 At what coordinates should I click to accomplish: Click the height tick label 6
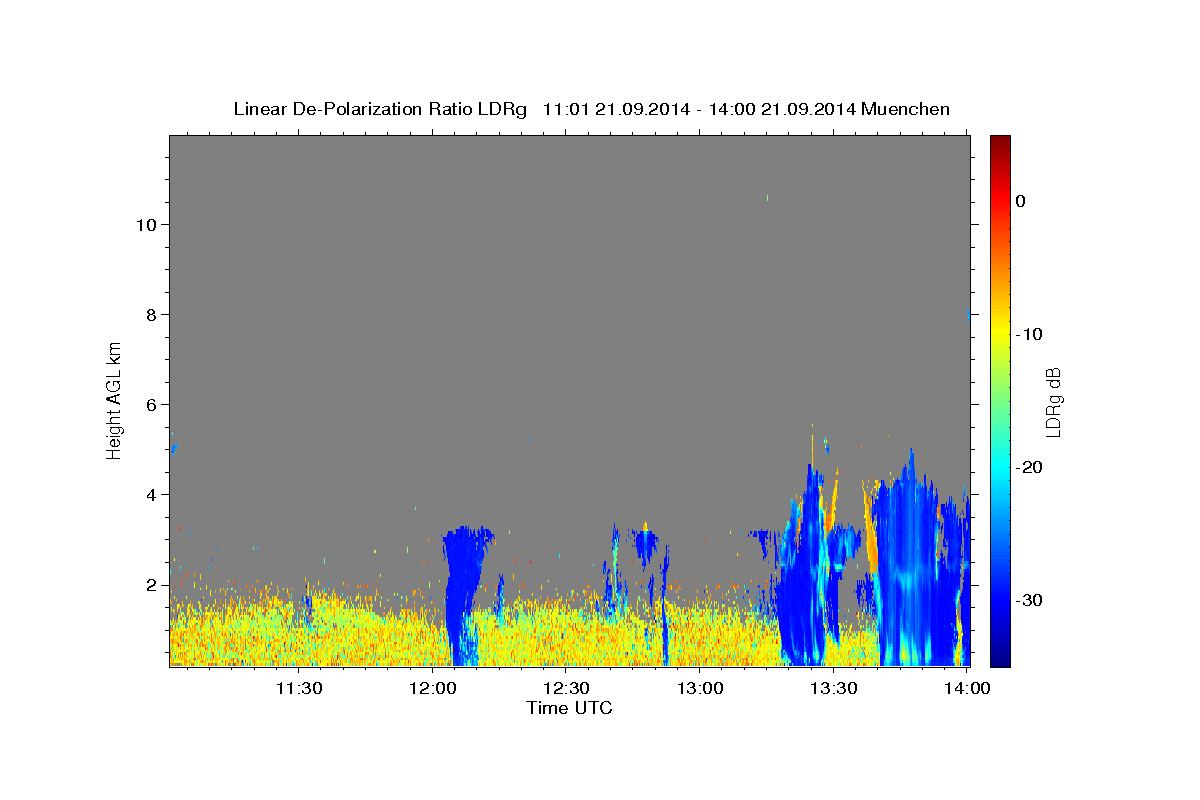pos(152,405)
